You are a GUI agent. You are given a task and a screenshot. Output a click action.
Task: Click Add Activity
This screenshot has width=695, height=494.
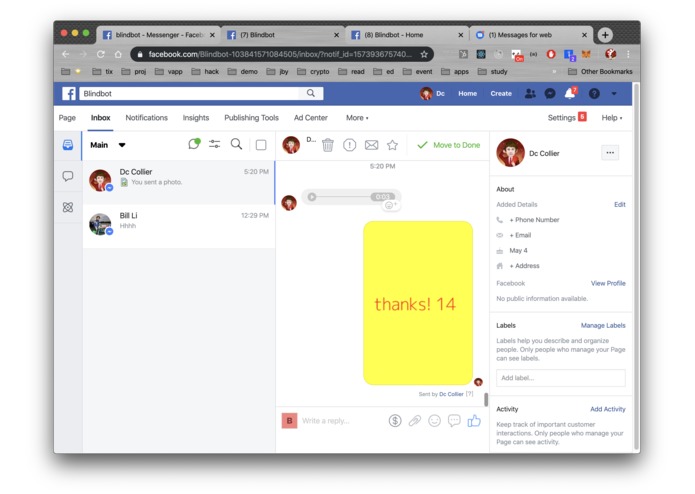608,409
